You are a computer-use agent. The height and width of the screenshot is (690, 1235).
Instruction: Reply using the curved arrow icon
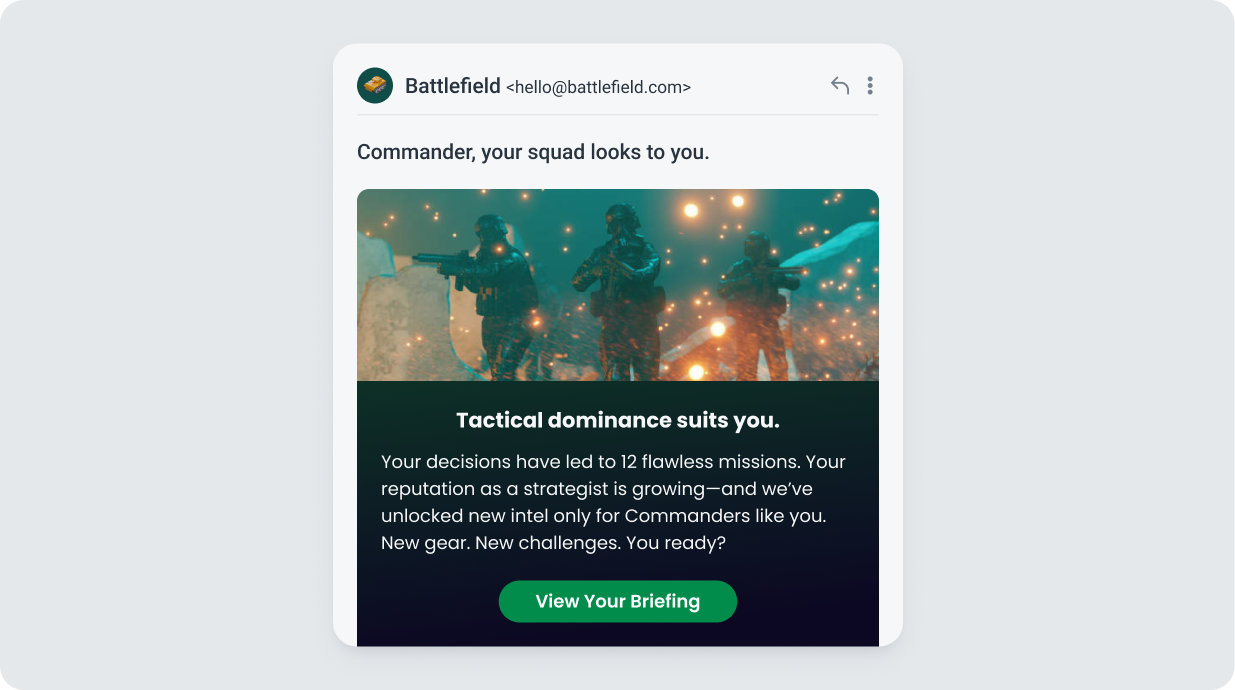tap(840, 86)
